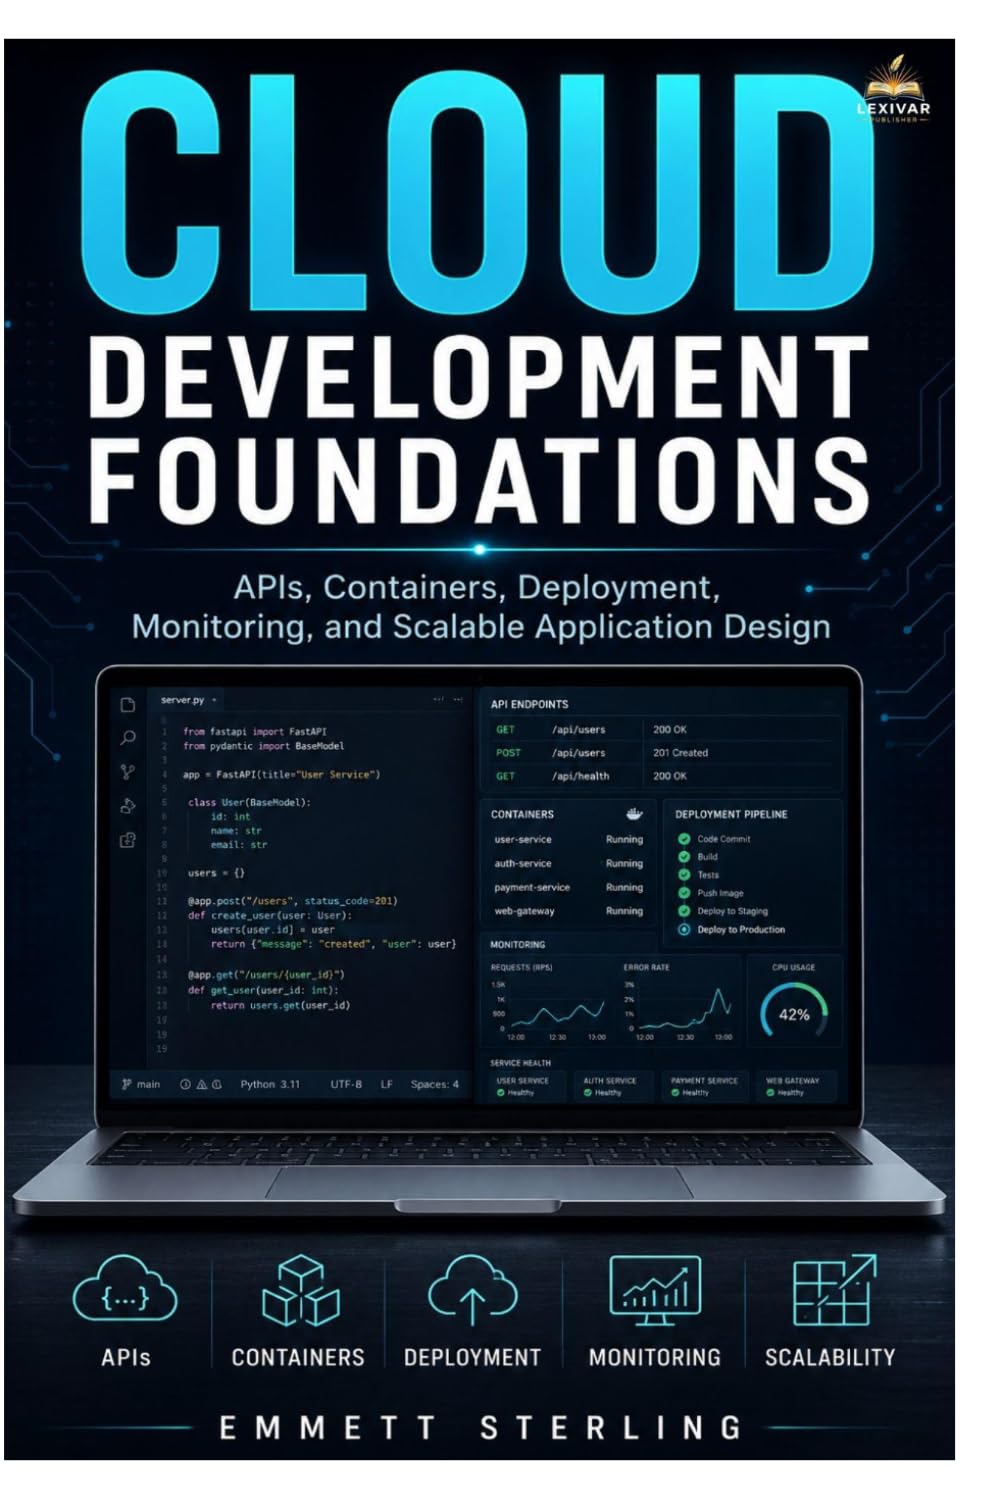Click the Deploy to Production step label

pos(741,929)
